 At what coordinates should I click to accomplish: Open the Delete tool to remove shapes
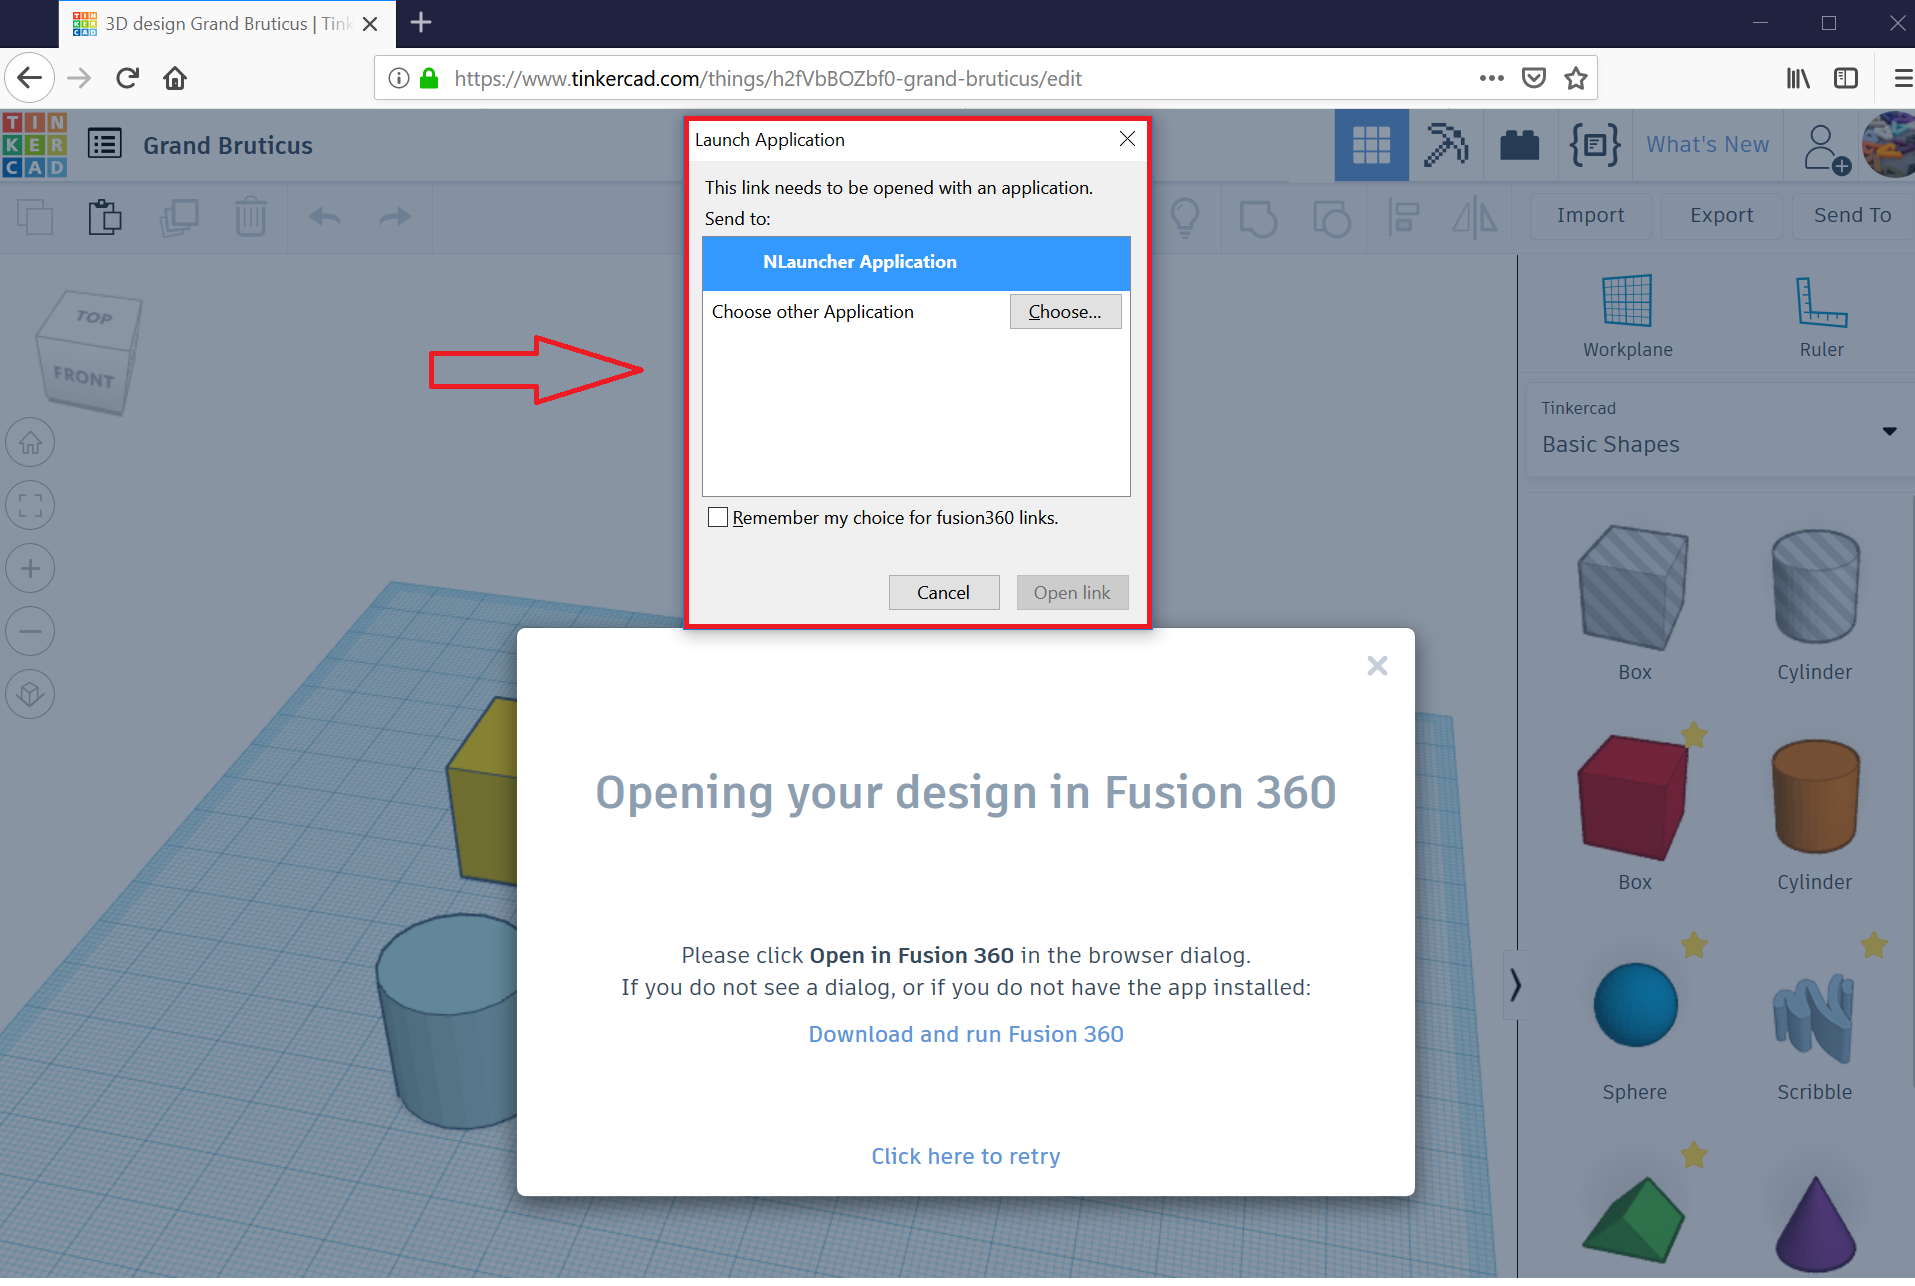250,217
